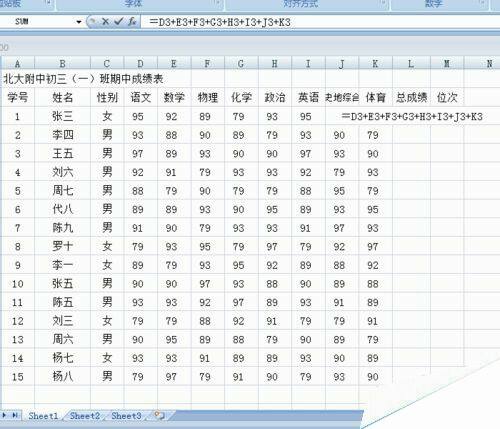Select the 史地综合 header cell
Viewport: 500px width, 429px height.
tap(342, 97)
